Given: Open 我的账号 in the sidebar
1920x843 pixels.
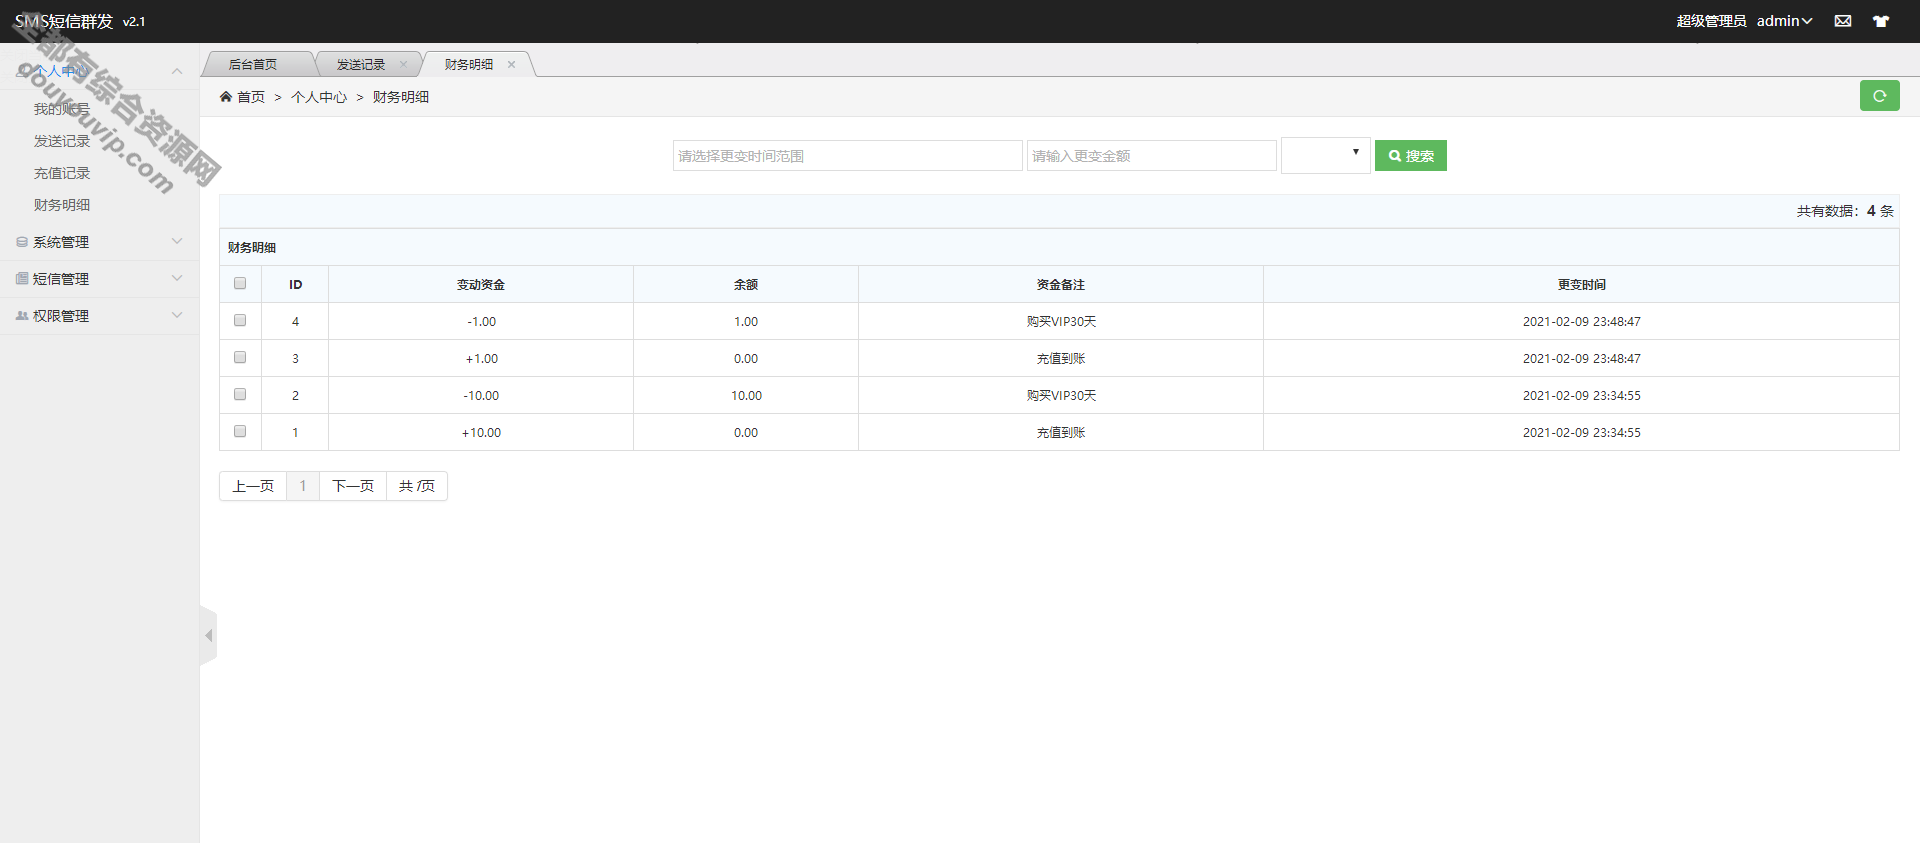Looking at the screenshot, I should 62,109.
